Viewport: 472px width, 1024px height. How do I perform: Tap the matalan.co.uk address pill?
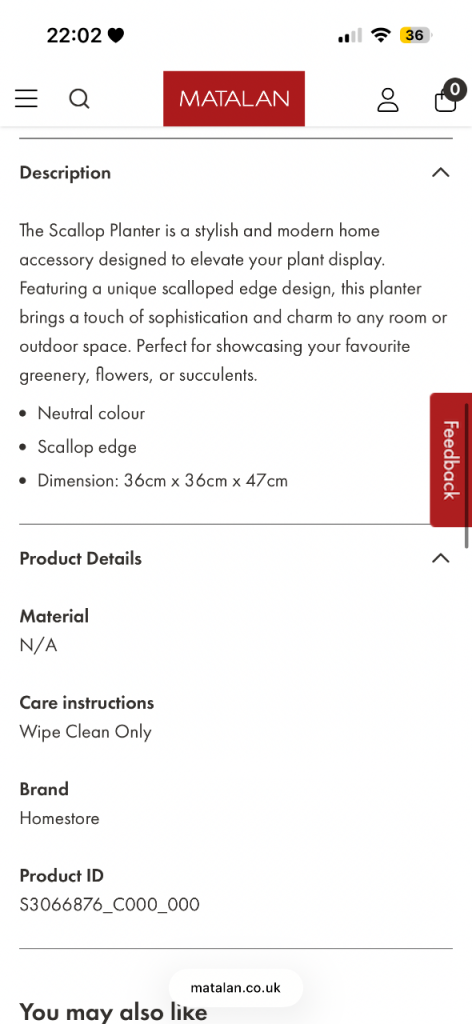236,987
